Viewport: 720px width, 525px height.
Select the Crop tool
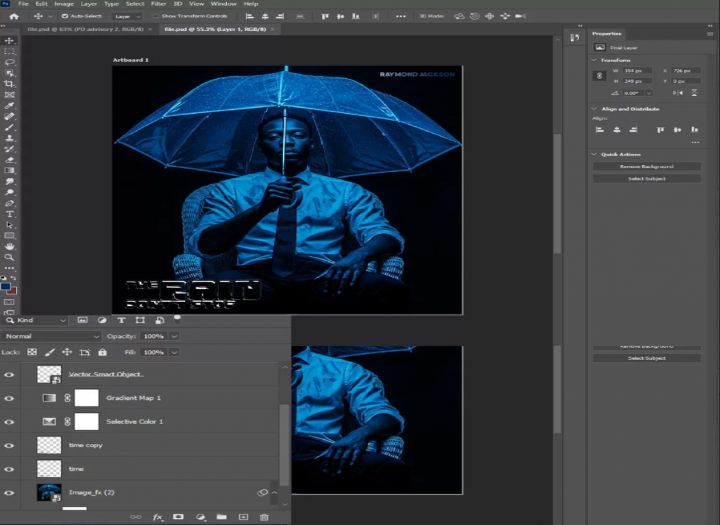[9, 84]
